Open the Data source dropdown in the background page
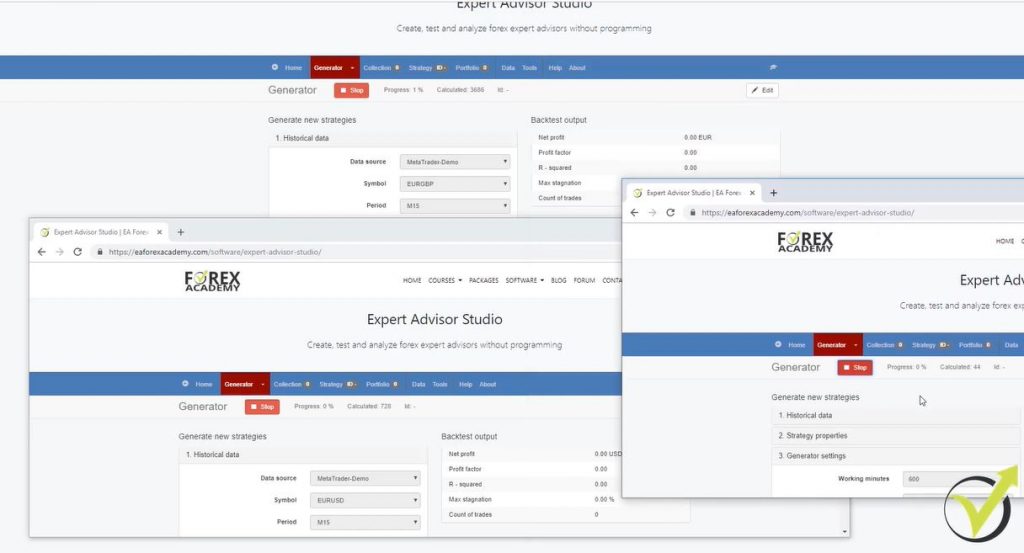 coord(455,162)
